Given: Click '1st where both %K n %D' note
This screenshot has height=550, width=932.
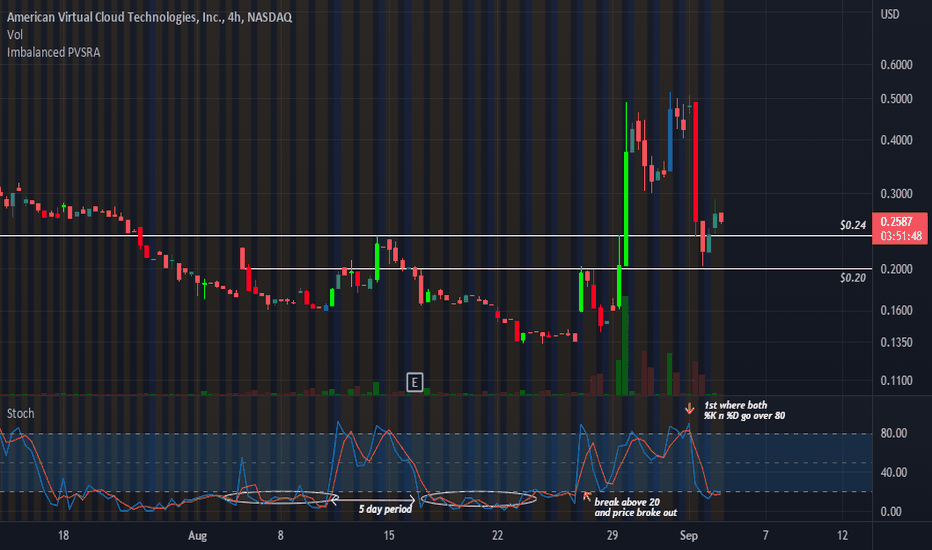Looking at the screenshot, I should coord(744,410).
